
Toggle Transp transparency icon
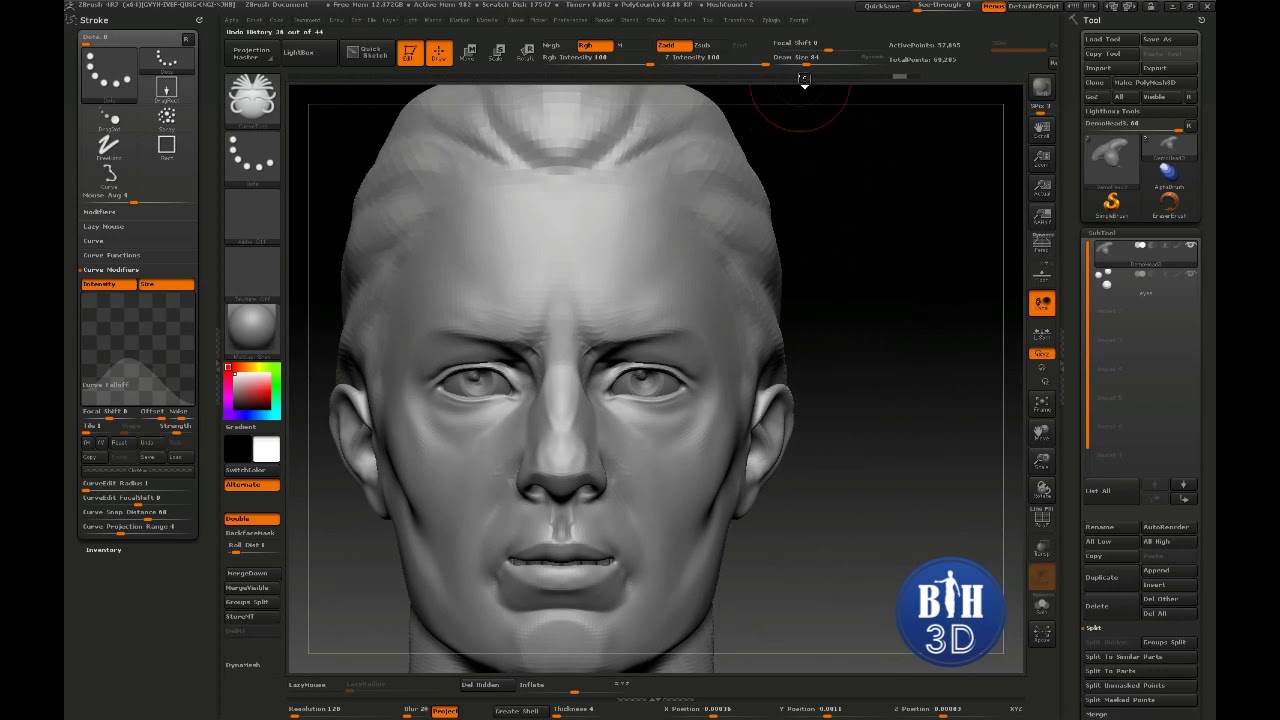[1042, 548]
